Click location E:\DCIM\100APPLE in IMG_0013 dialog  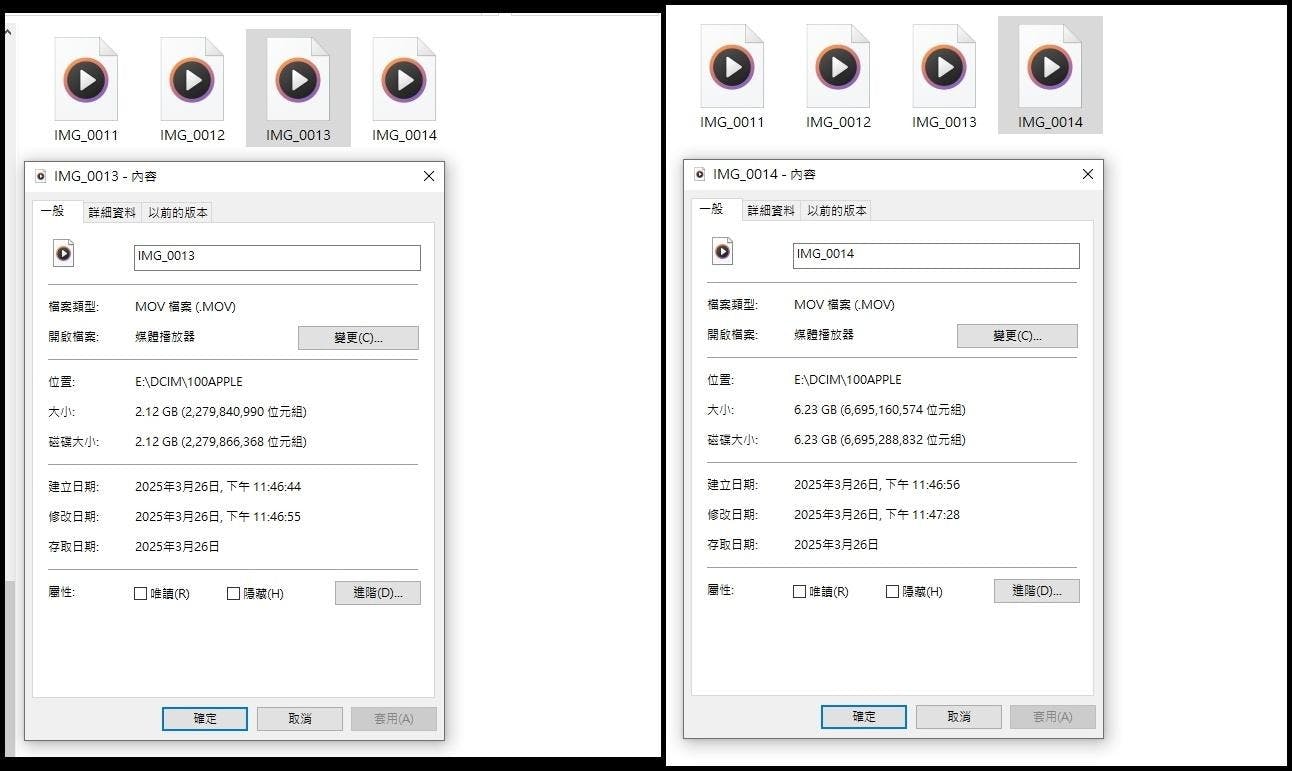189,382
